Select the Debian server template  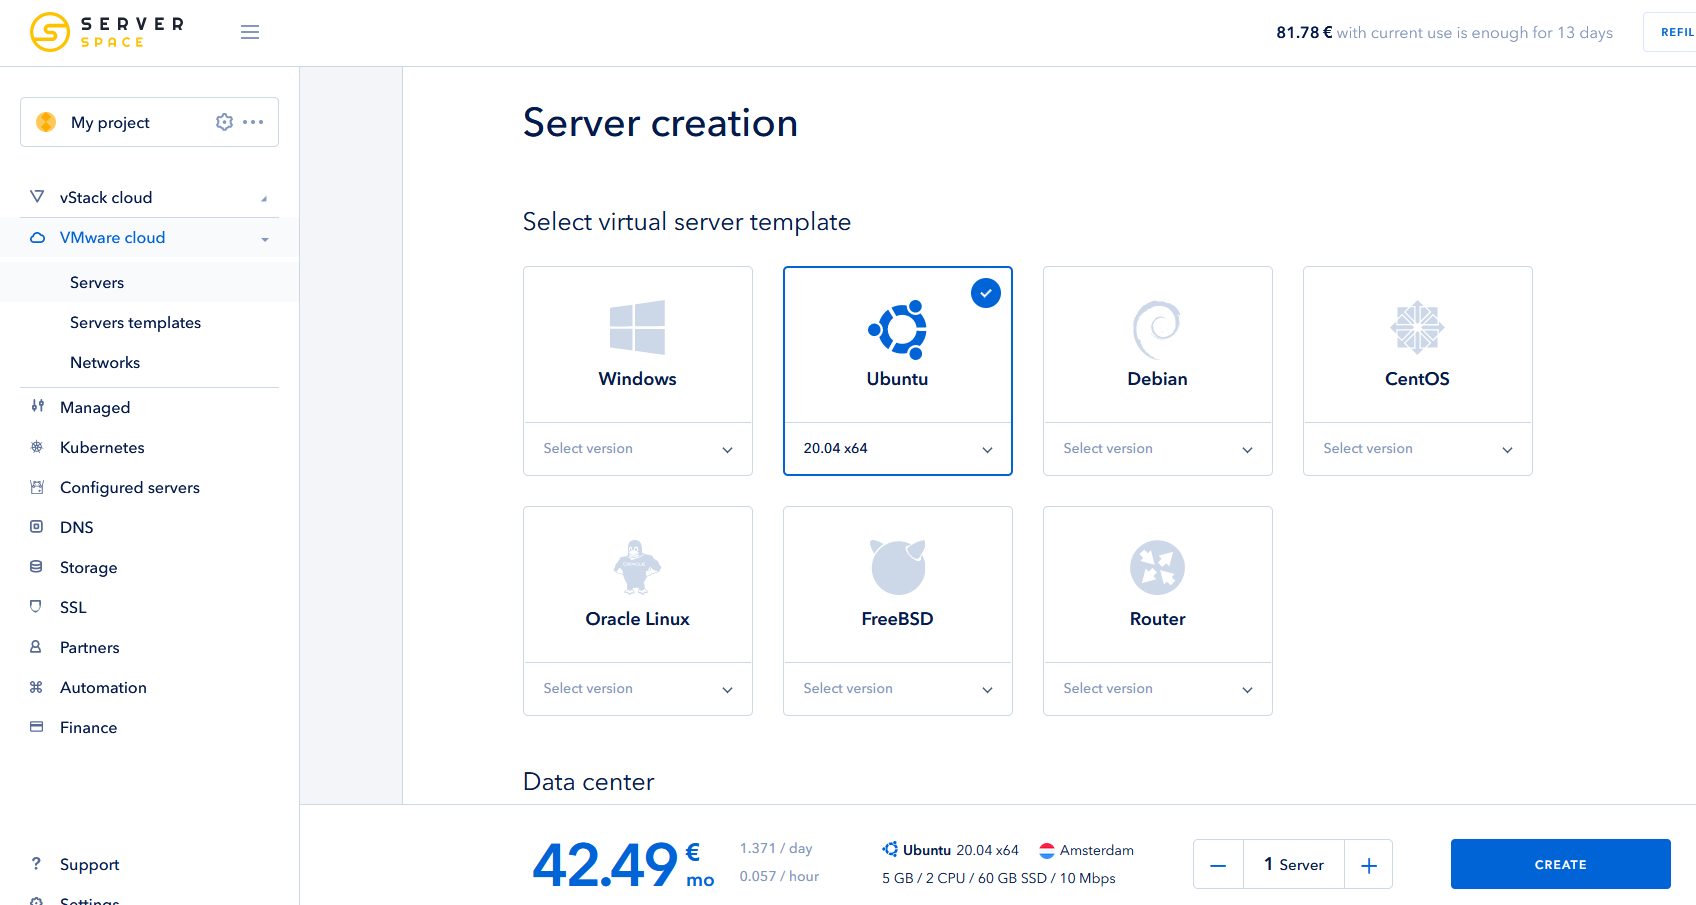coord(1157,345)
